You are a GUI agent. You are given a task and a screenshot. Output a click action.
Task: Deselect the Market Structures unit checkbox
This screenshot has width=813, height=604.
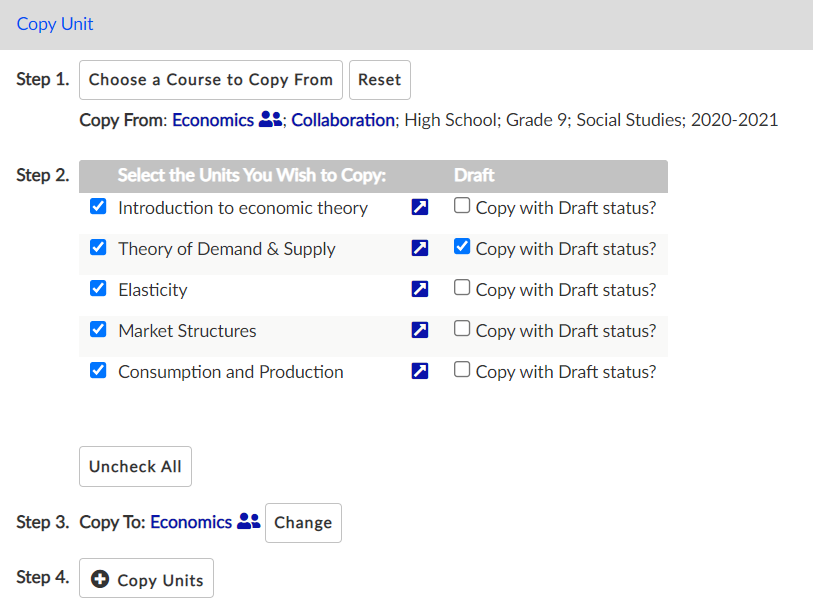pyautogui.click(x=98, y=329)
